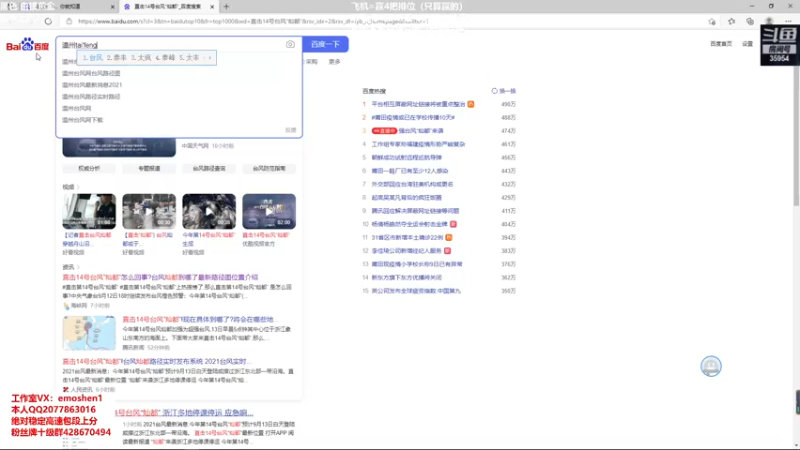Click the 台风路径查询 tag button

209,168
